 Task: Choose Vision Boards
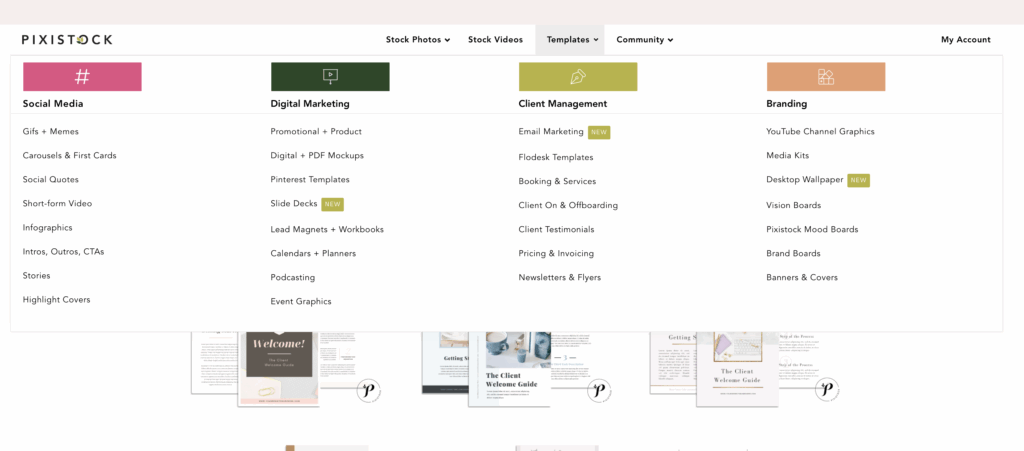(793, 206)
